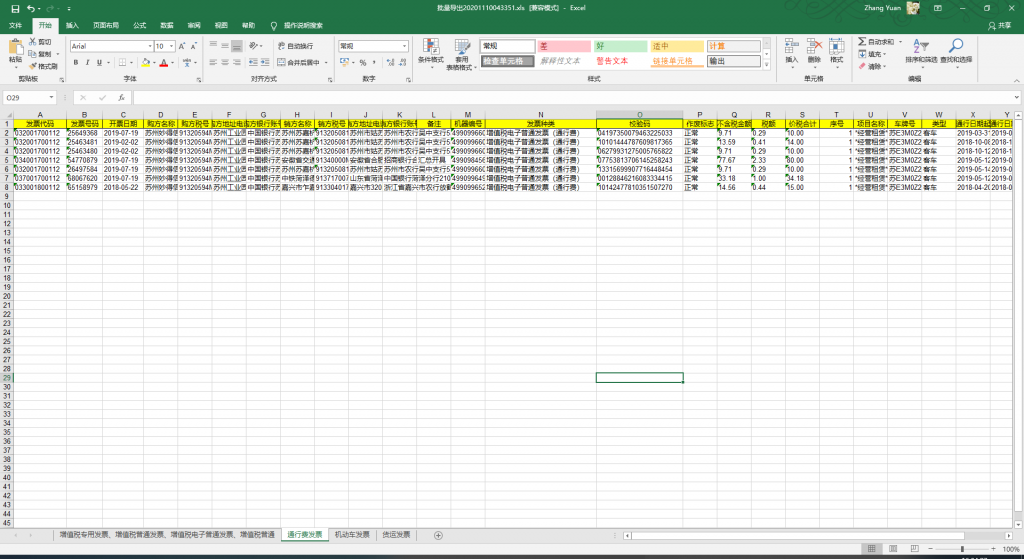Click the Save icon in title bar
Screen dimensions: 1024x559
coord(16,8)
